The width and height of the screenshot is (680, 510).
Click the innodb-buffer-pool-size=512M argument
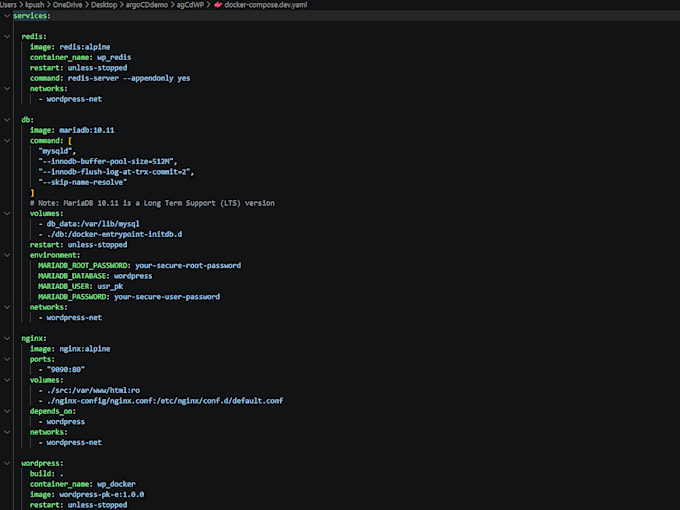click(x=108, y=161)
